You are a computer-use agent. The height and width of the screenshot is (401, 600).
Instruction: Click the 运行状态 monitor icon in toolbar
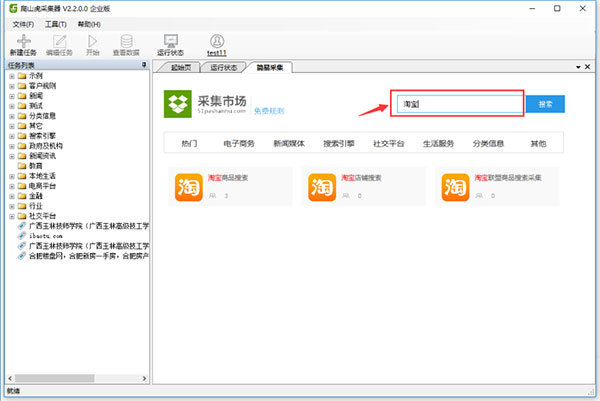pyautogui.click(x=171, y=41)
